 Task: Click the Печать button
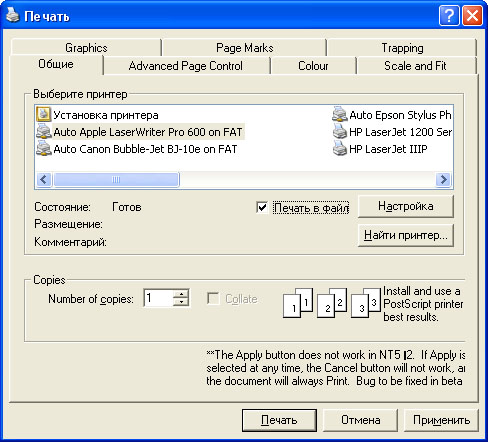pos(279,420)
